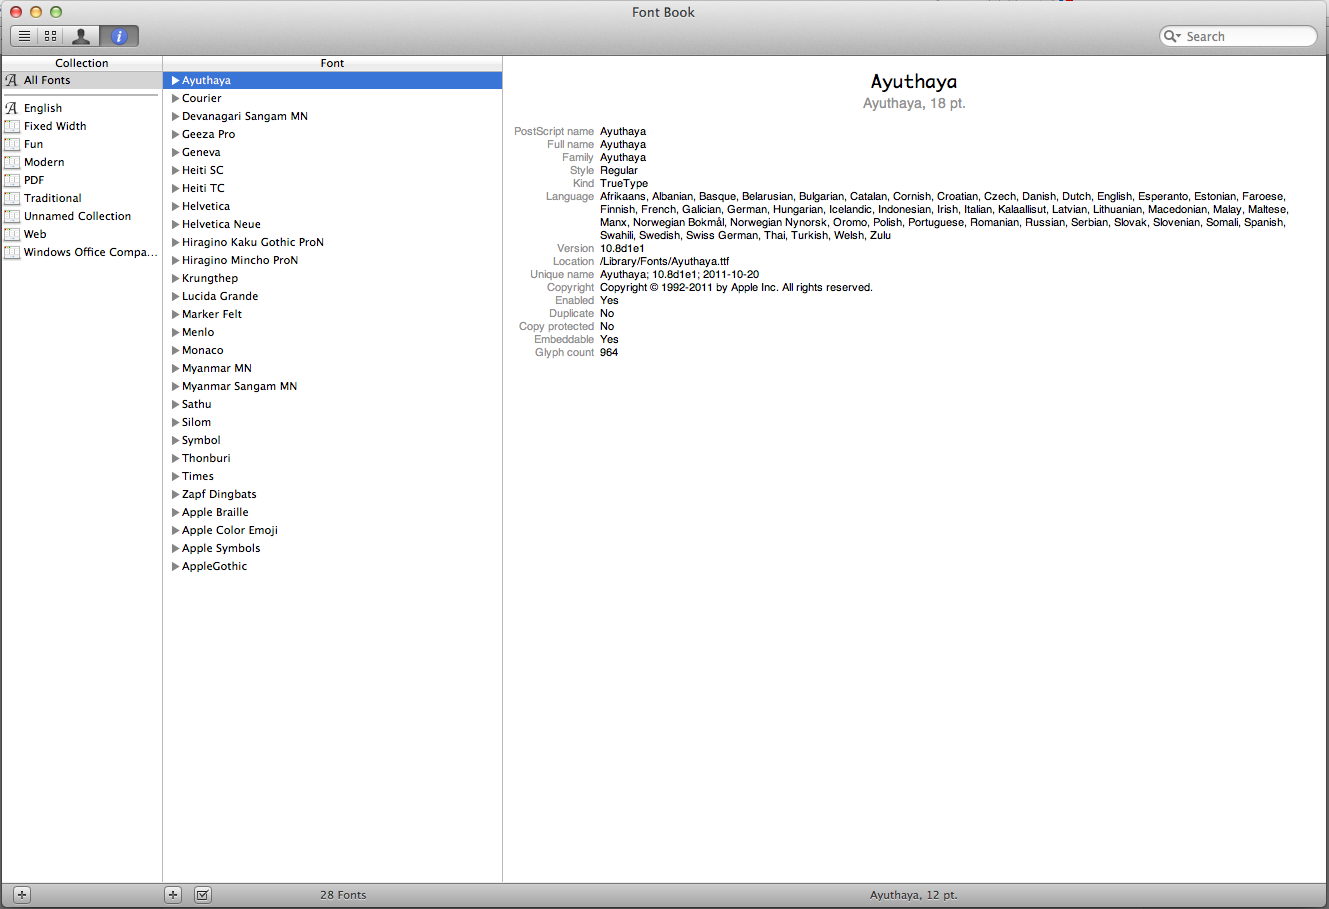Select the English collection icon
1329x909 pixels.
pyautogui.click(x=12, y=108)
